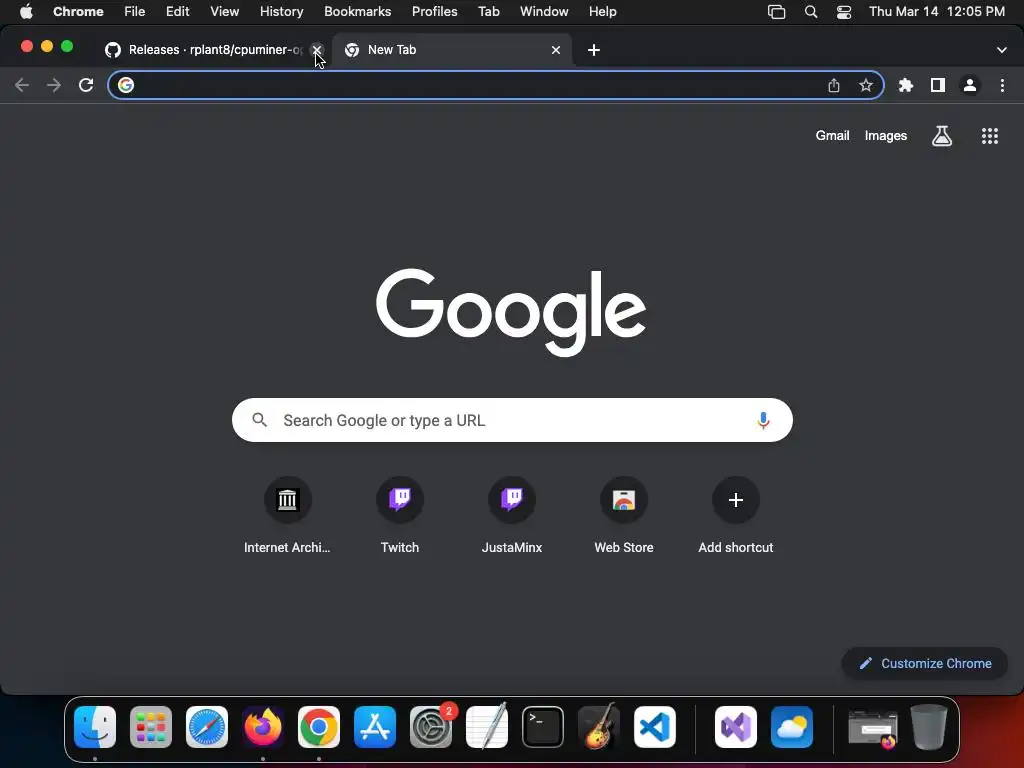Viewport: 1024px width, 768px height.
Task: Toggle the Chrome side panel
Action: (938, 85)
